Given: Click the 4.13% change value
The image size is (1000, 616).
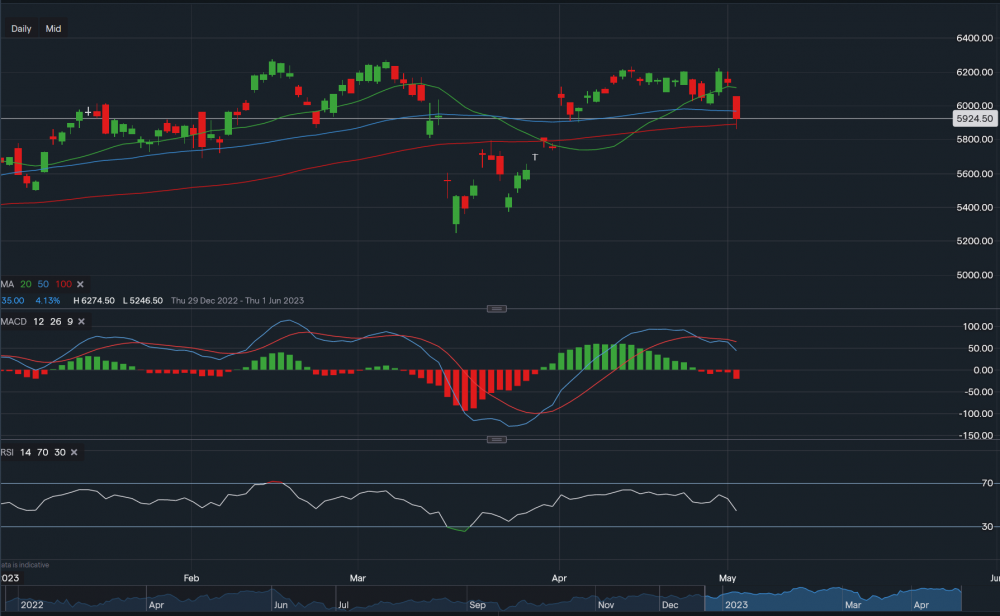Looking at the screenshot, I should 47,301.
